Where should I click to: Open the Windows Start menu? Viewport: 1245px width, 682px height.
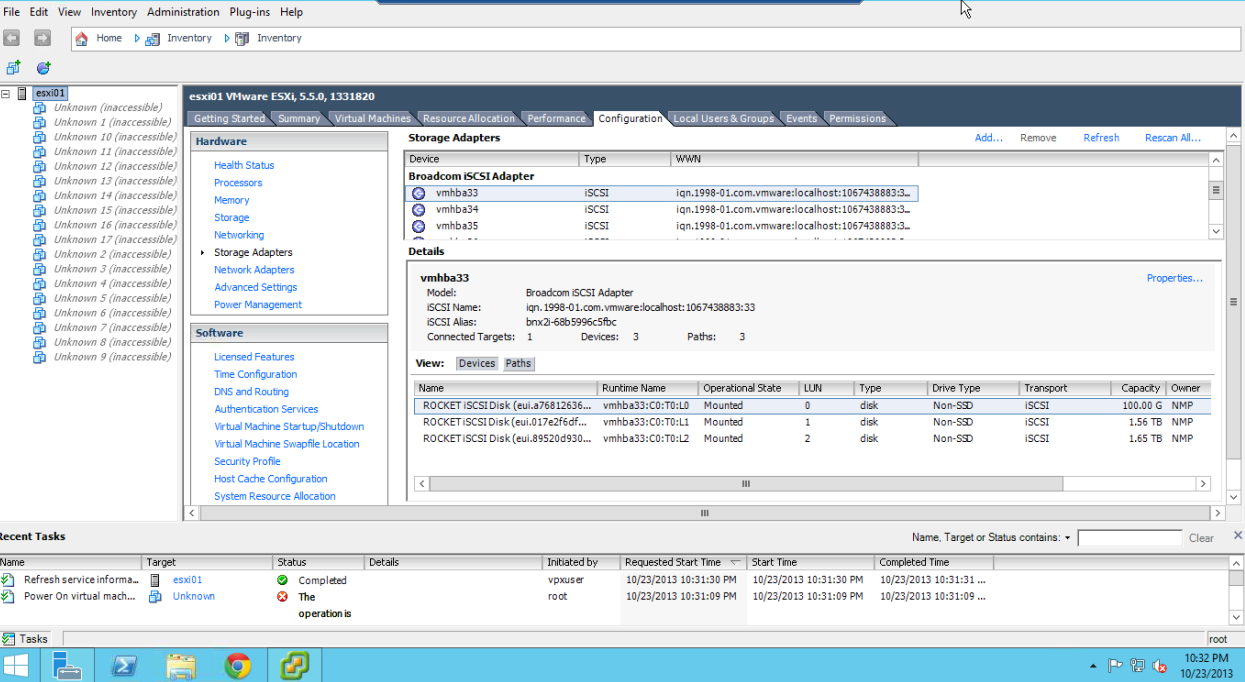pos(17,666)
